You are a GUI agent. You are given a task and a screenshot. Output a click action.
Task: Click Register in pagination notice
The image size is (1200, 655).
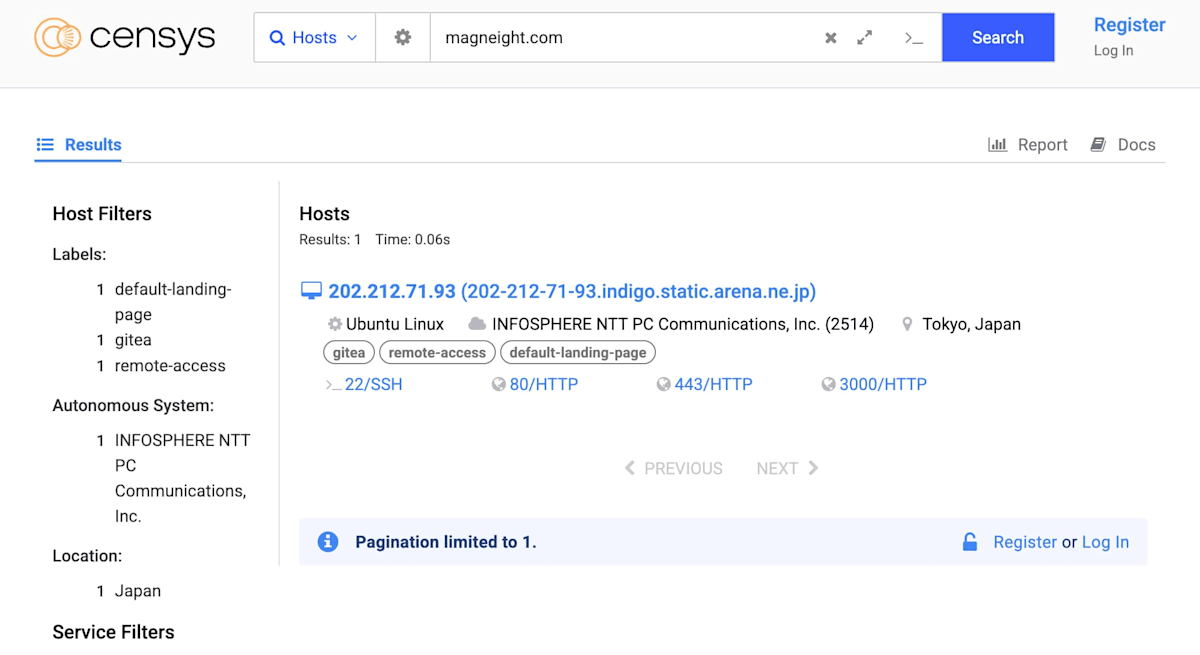coord(1025,542)
